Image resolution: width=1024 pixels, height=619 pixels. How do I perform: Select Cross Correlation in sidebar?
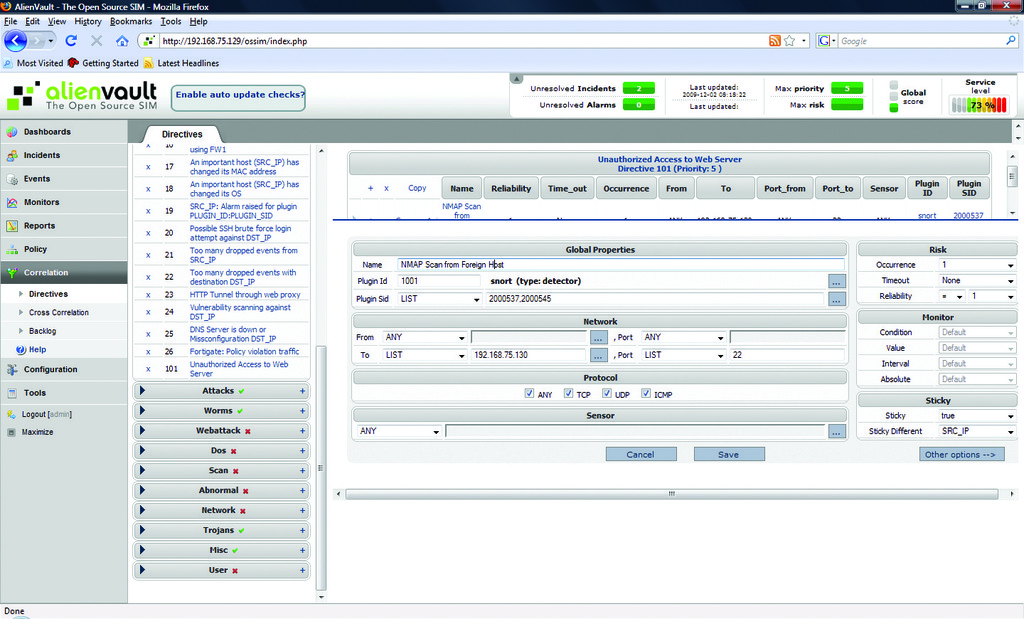pyautogui.click(x=59, y=312)
